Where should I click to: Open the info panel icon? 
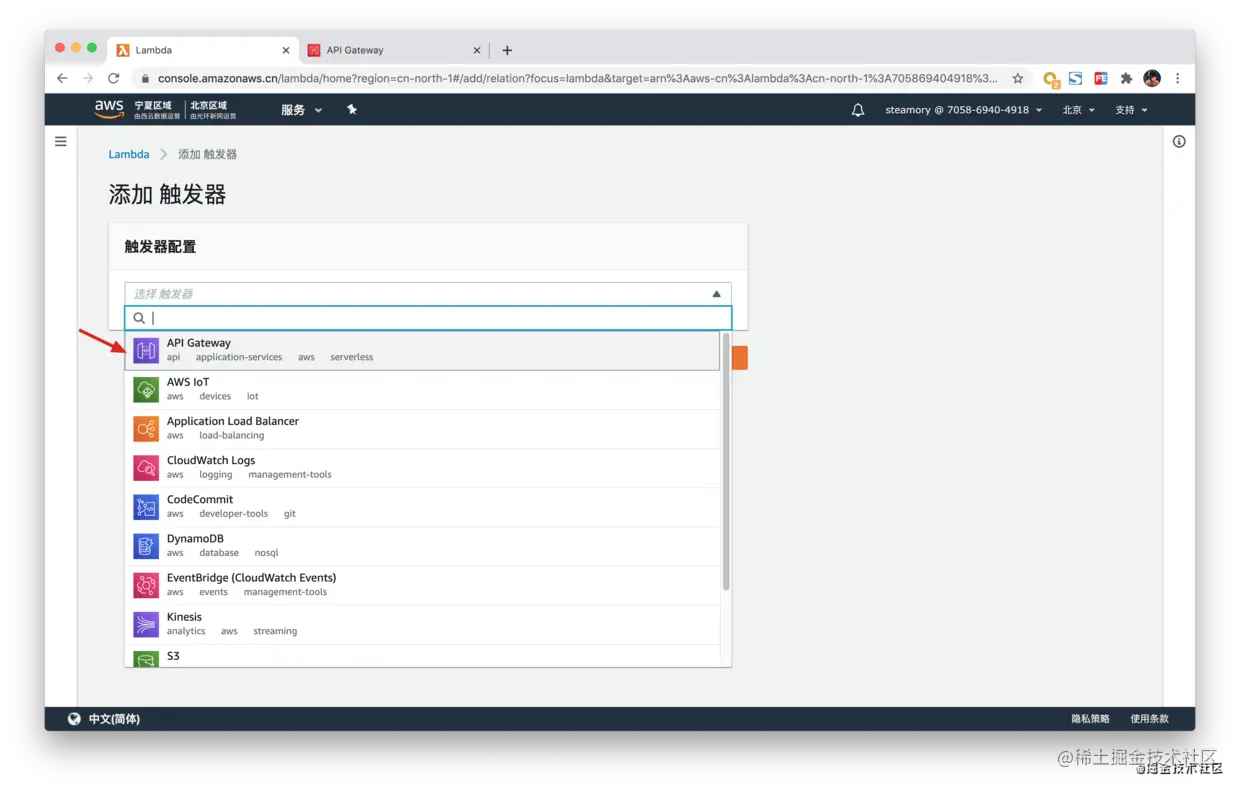click(1179, 142)
